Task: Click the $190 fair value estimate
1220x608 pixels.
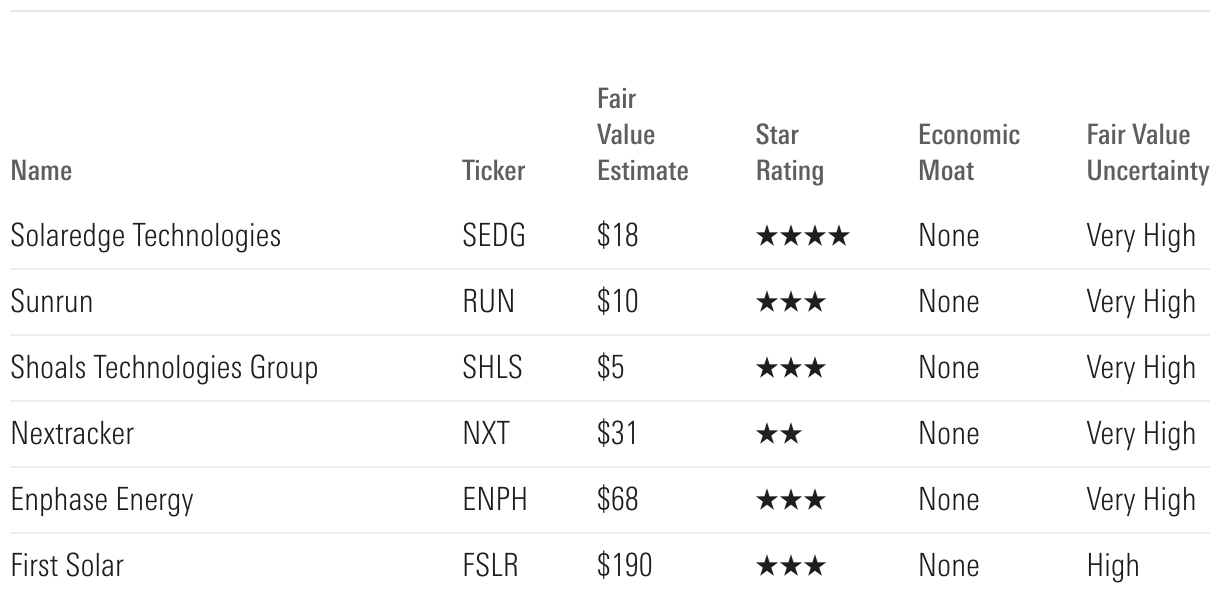Action: [624, 566]
